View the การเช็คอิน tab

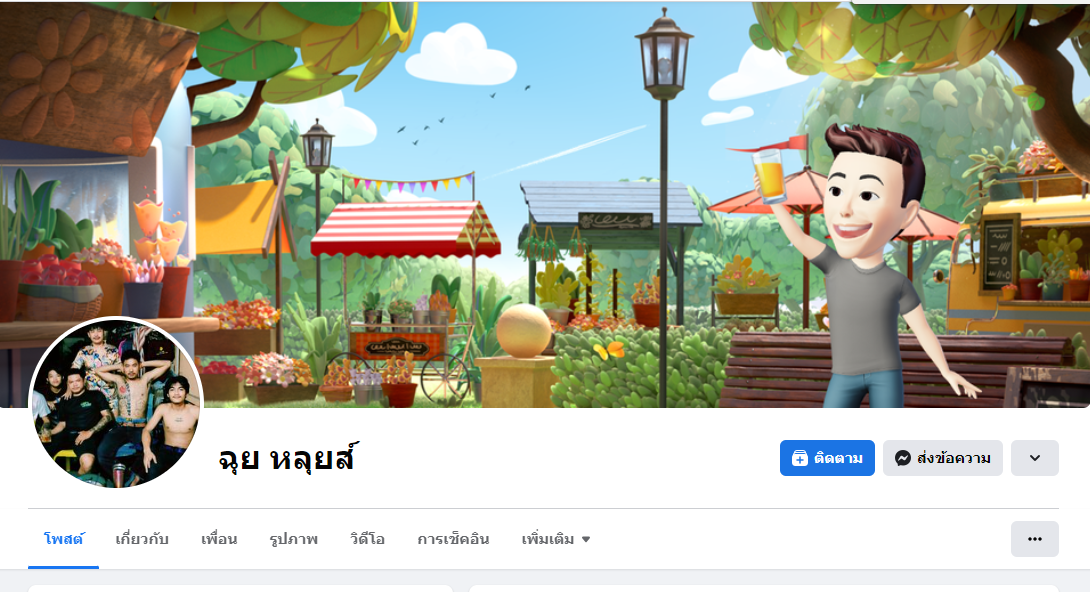click(x=453, y=539)
